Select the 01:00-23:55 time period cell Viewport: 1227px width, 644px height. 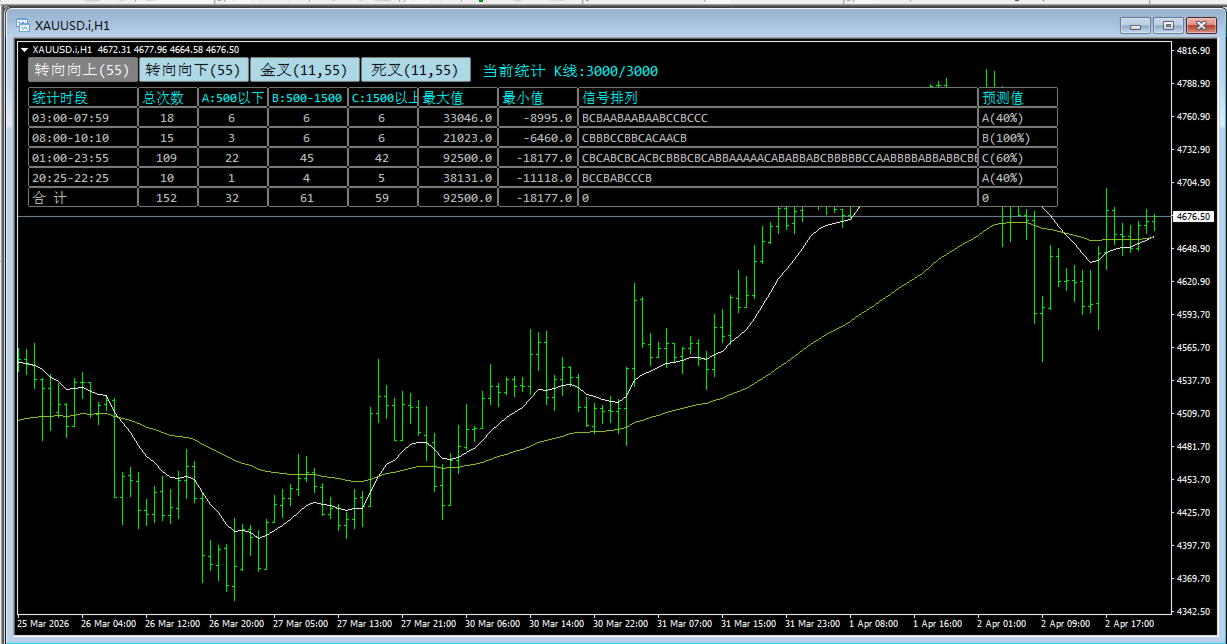[83, 158]
